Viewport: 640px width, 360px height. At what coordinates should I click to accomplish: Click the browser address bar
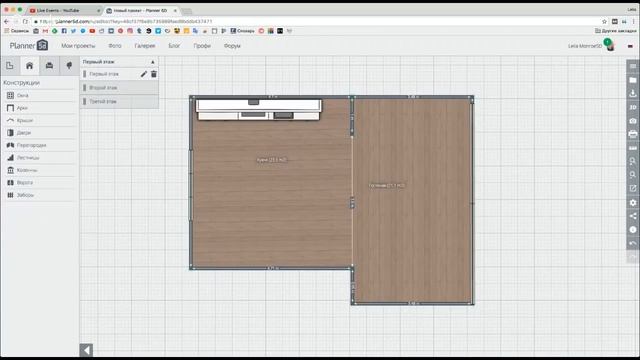(314, 21)
